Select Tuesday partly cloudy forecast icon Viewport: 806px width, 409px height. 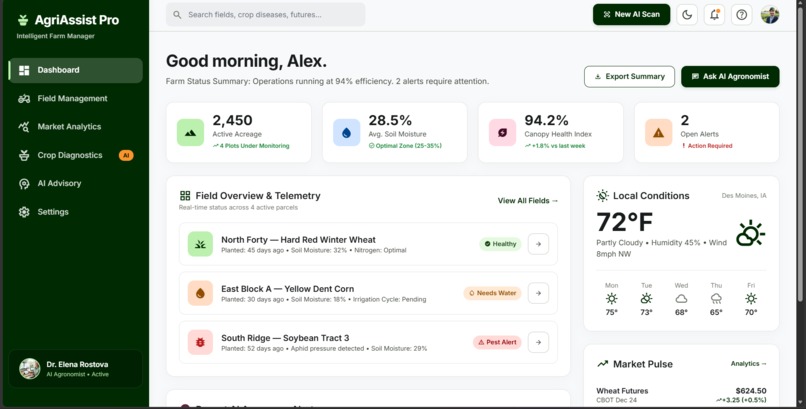pos(646,299)
